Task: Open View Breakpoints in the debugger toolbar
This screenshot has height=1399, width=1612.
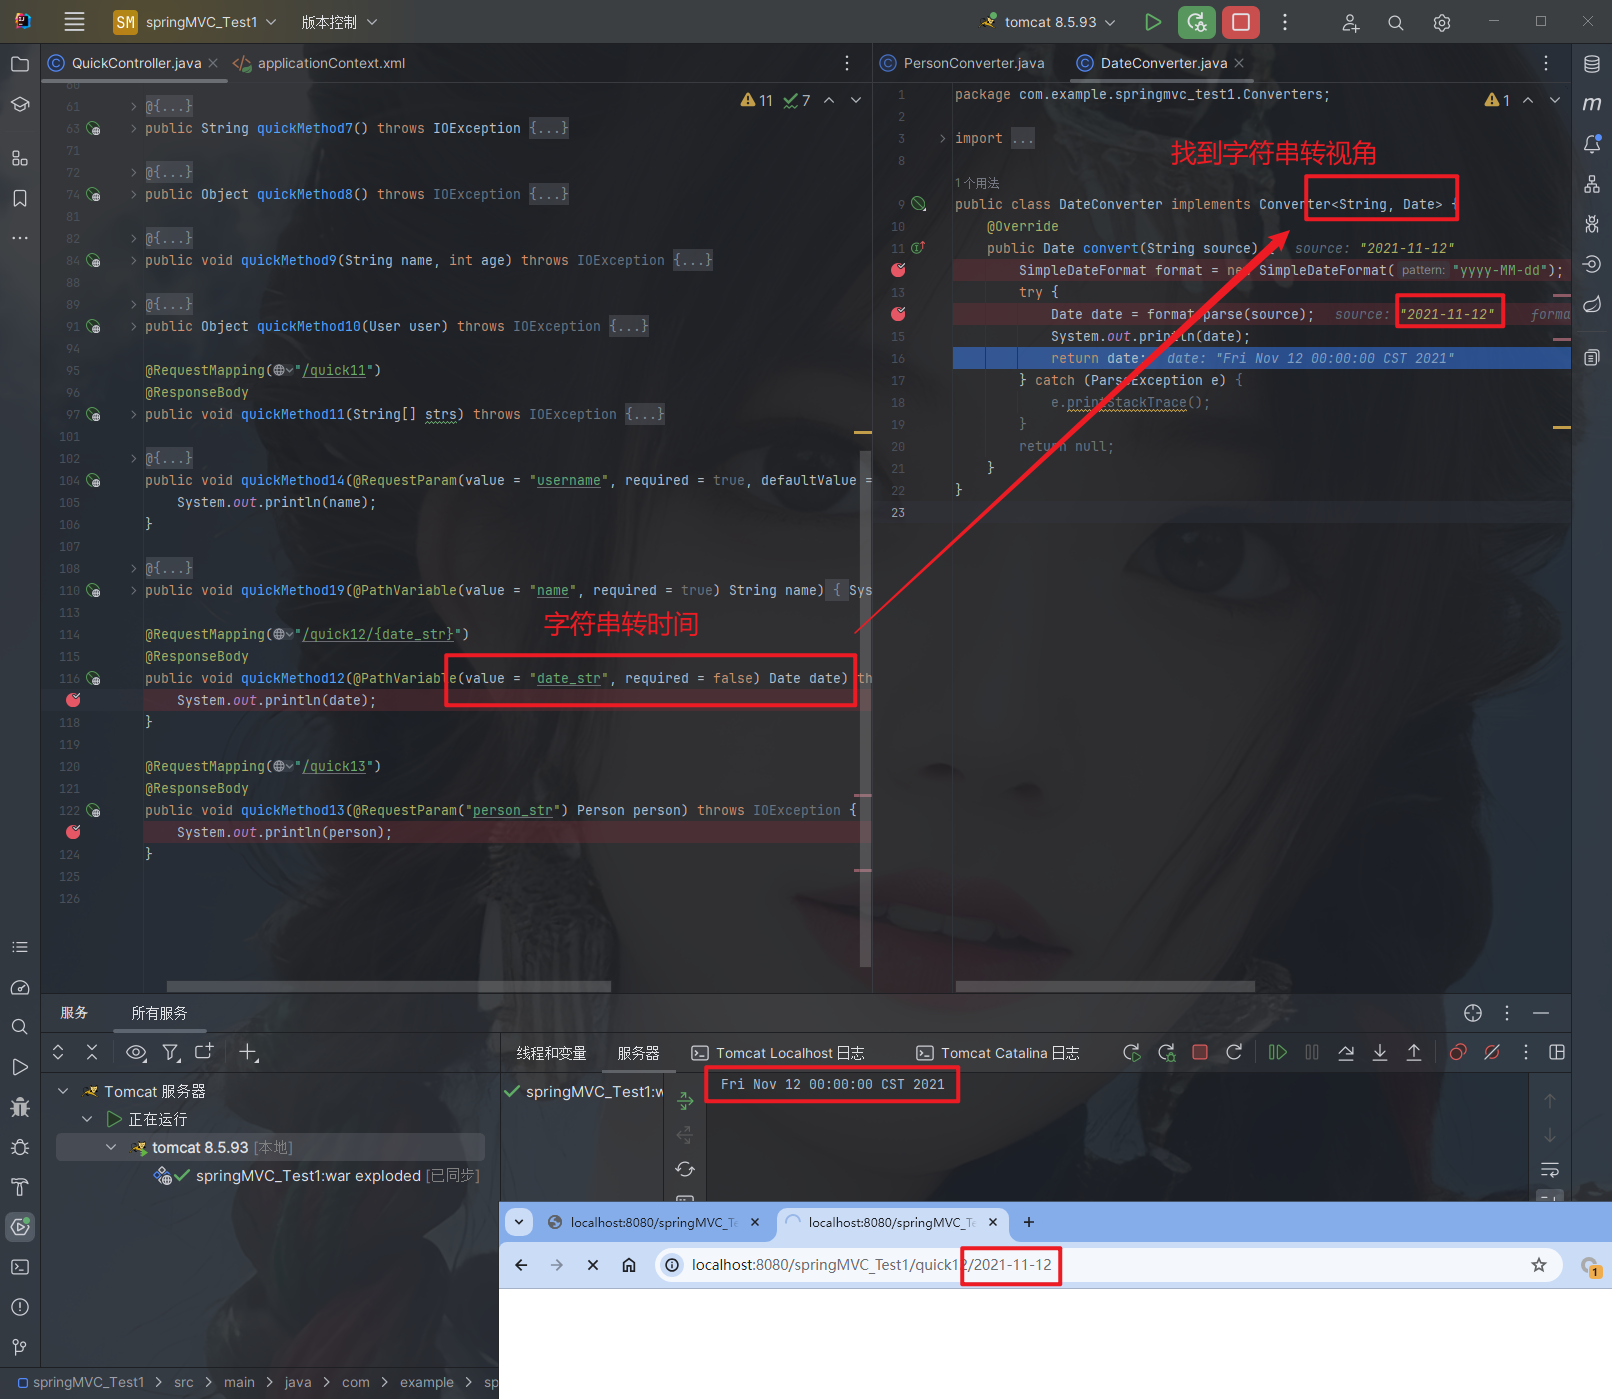Action: (x=1458, y=1052)
